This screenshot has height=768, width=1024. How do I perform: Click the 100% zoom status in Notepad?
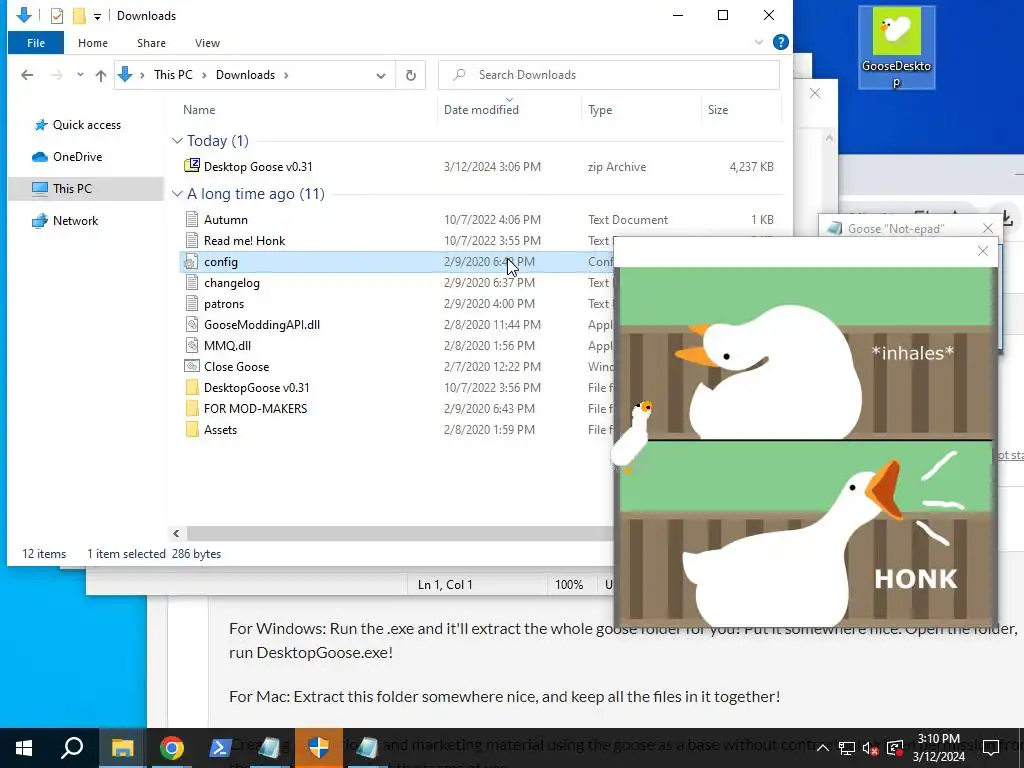pos(569,585)
